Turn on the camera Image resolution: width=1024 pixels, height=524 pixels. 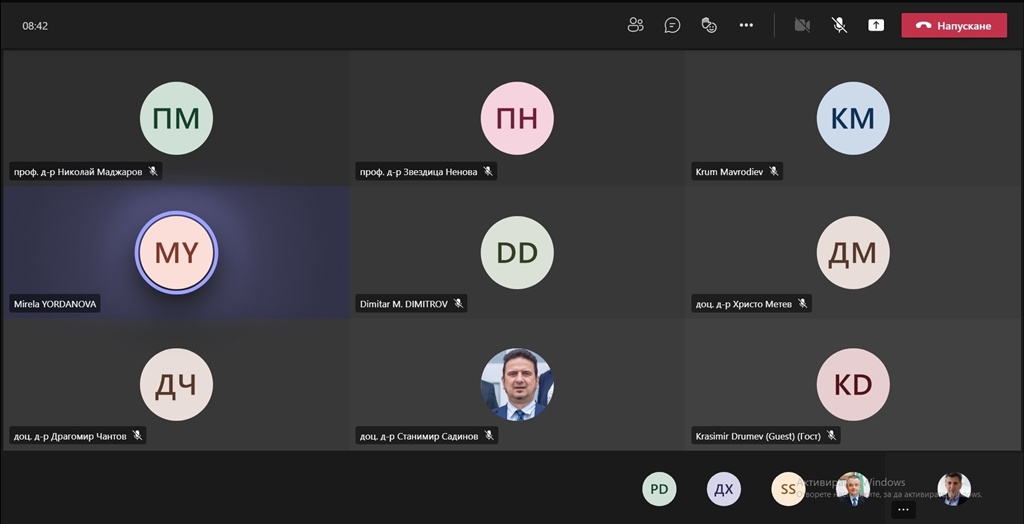point(802,25)
